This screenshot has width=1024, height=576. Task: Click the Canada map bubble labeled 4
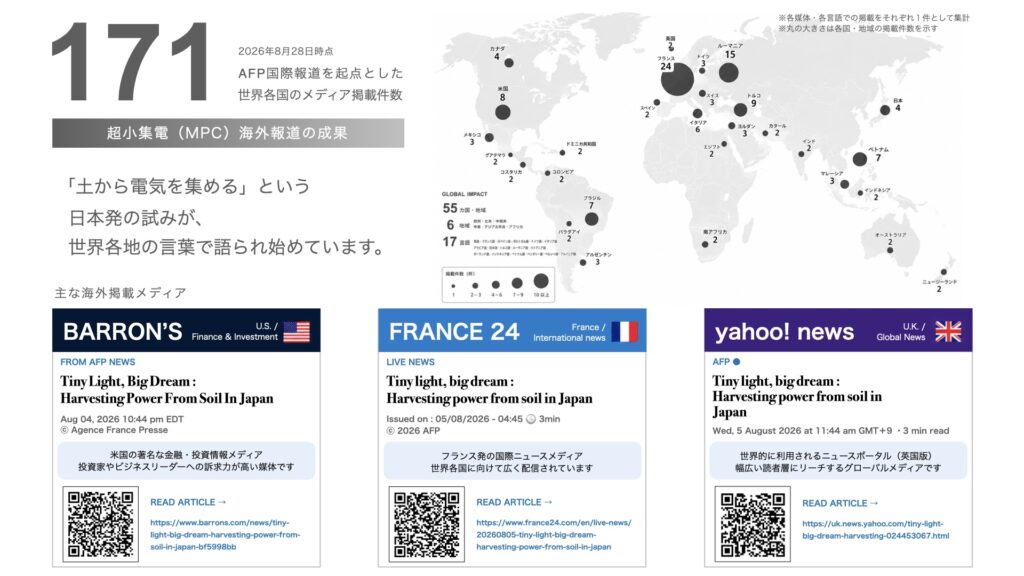(509, 63)
